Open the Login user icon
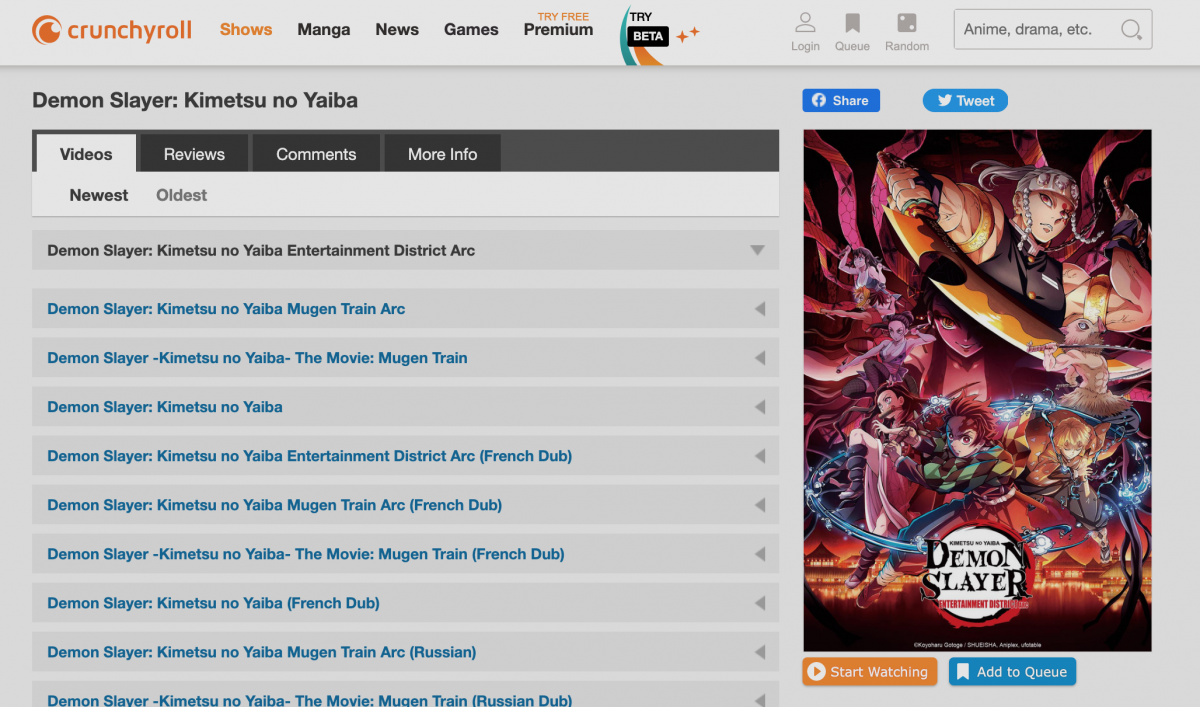Screen dimensions: 1200x707 click(805, 24)
